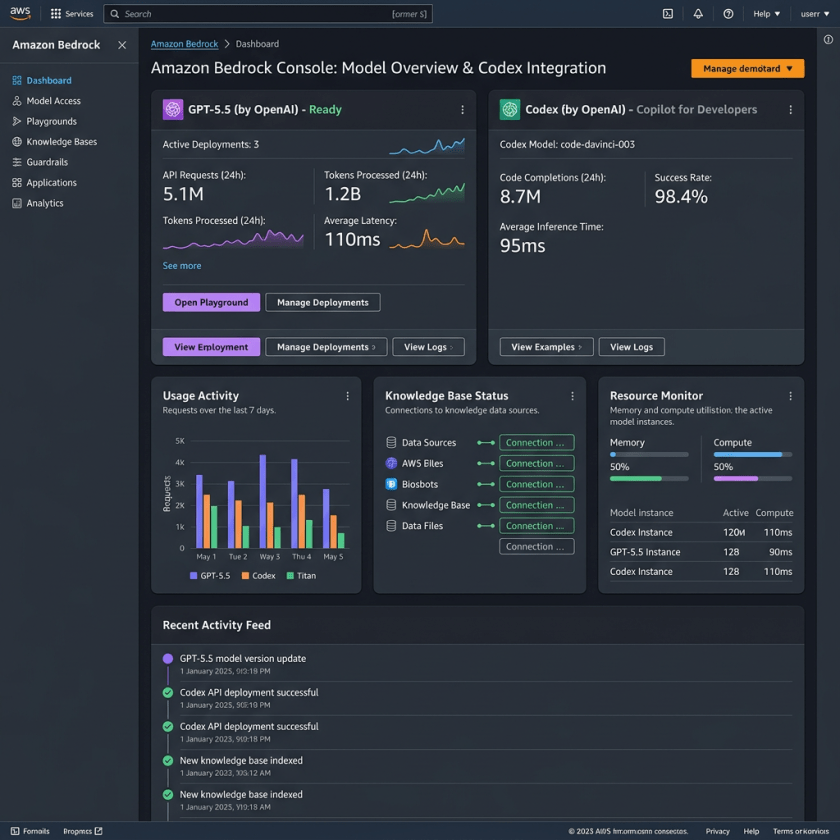
Task: Click Manage Deployments beside Open Playground
Action: (x=322, y=303)
